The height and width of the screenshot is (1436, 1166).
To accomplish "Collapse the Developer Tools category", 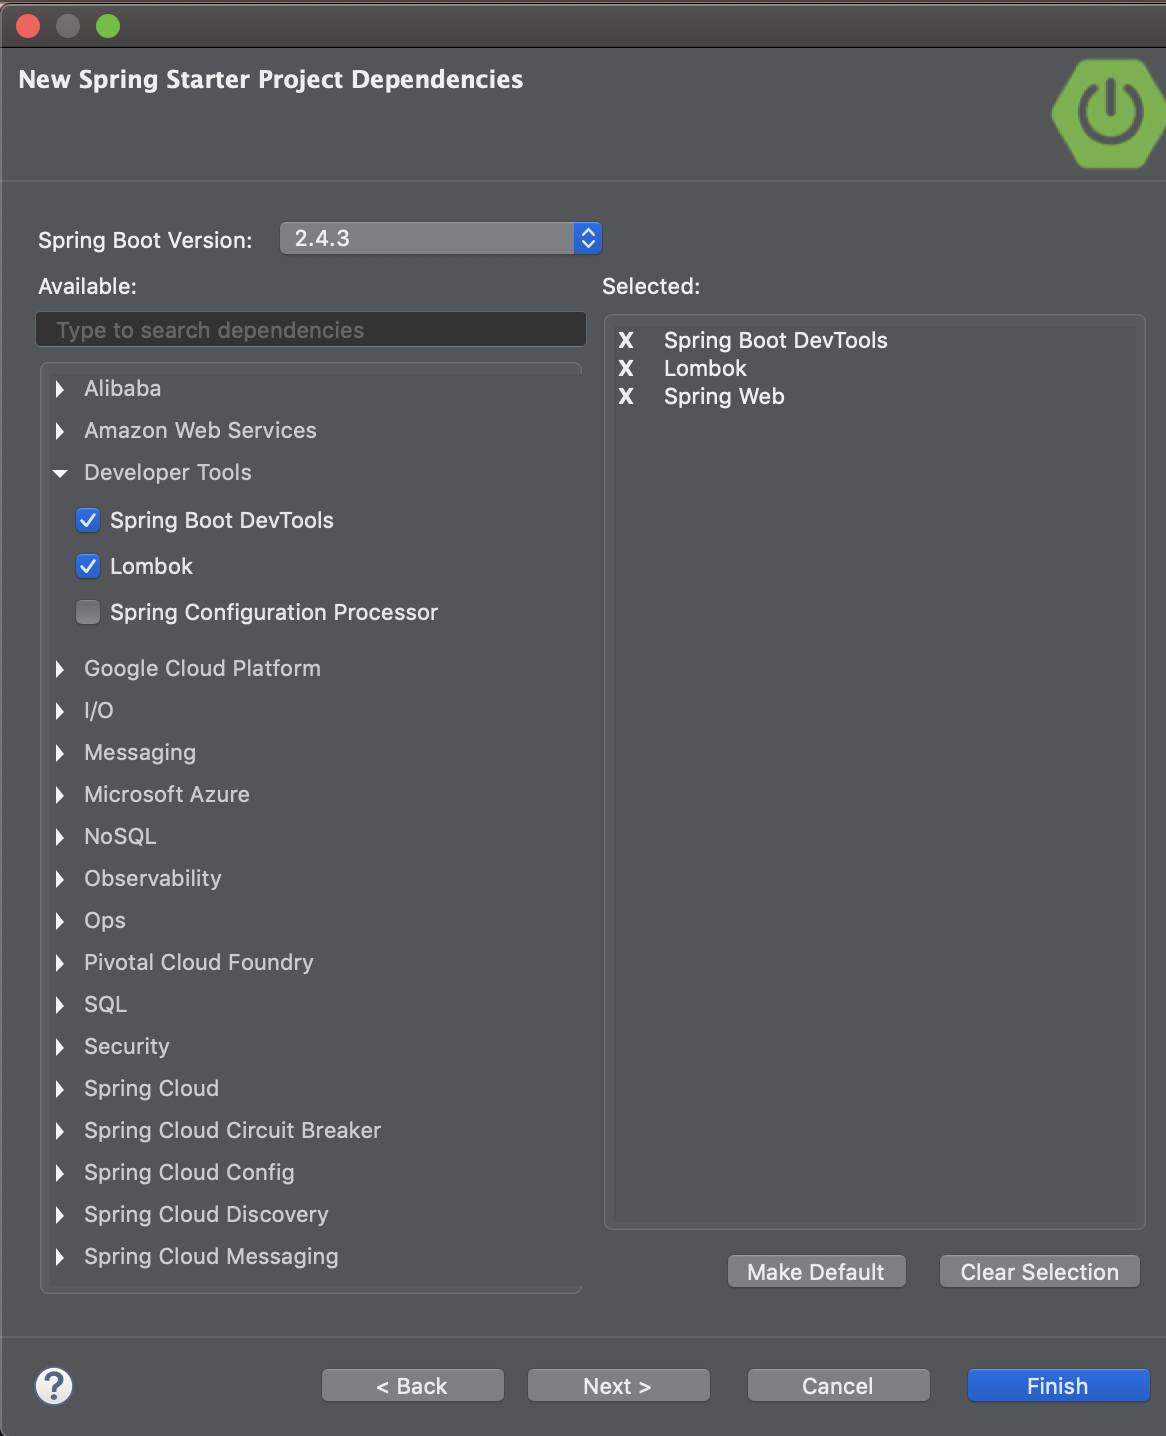I will coord(60,473).
